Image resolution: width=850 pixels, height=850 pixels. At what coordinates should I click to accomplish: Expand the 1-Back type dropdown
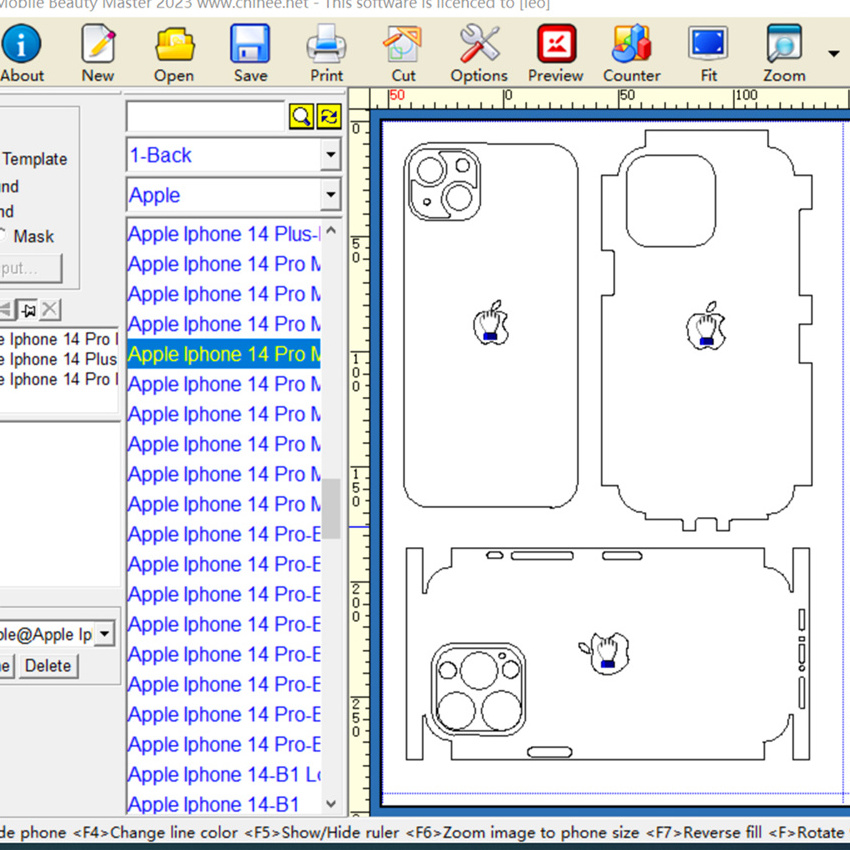coord(330,155)
